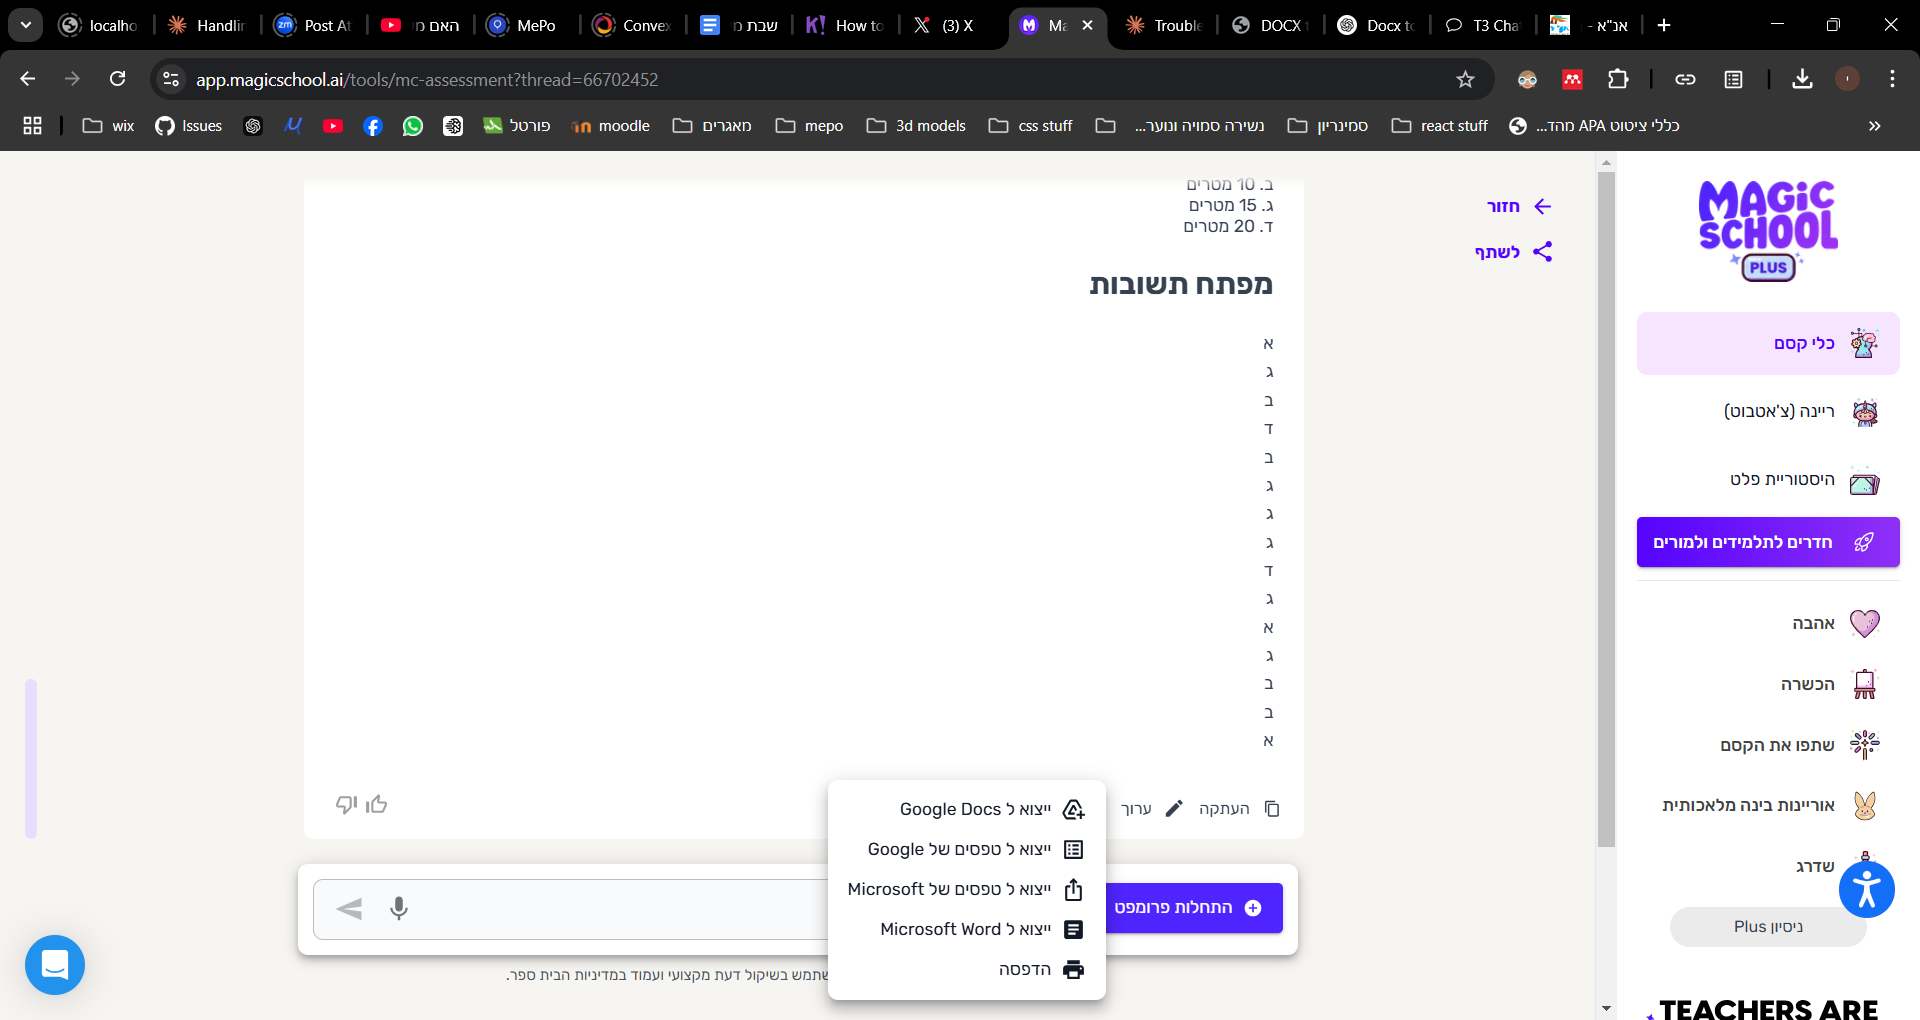View site information icon in address bar

(171, 79)
